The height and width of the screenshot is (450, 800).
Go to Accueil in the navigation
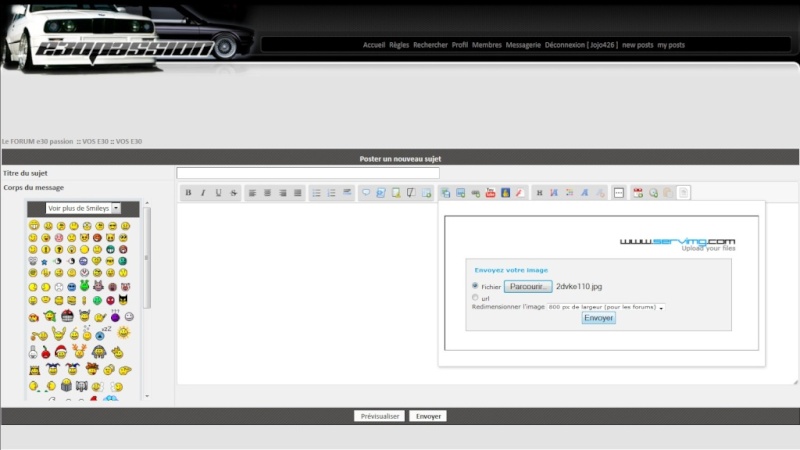[x=374, y=45]
